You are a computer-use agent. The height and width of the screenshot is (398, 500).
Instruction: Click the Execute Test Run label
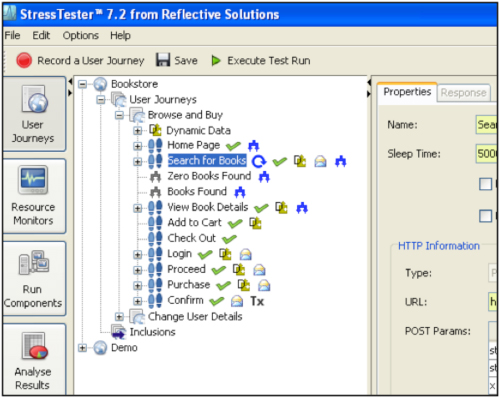269,61
